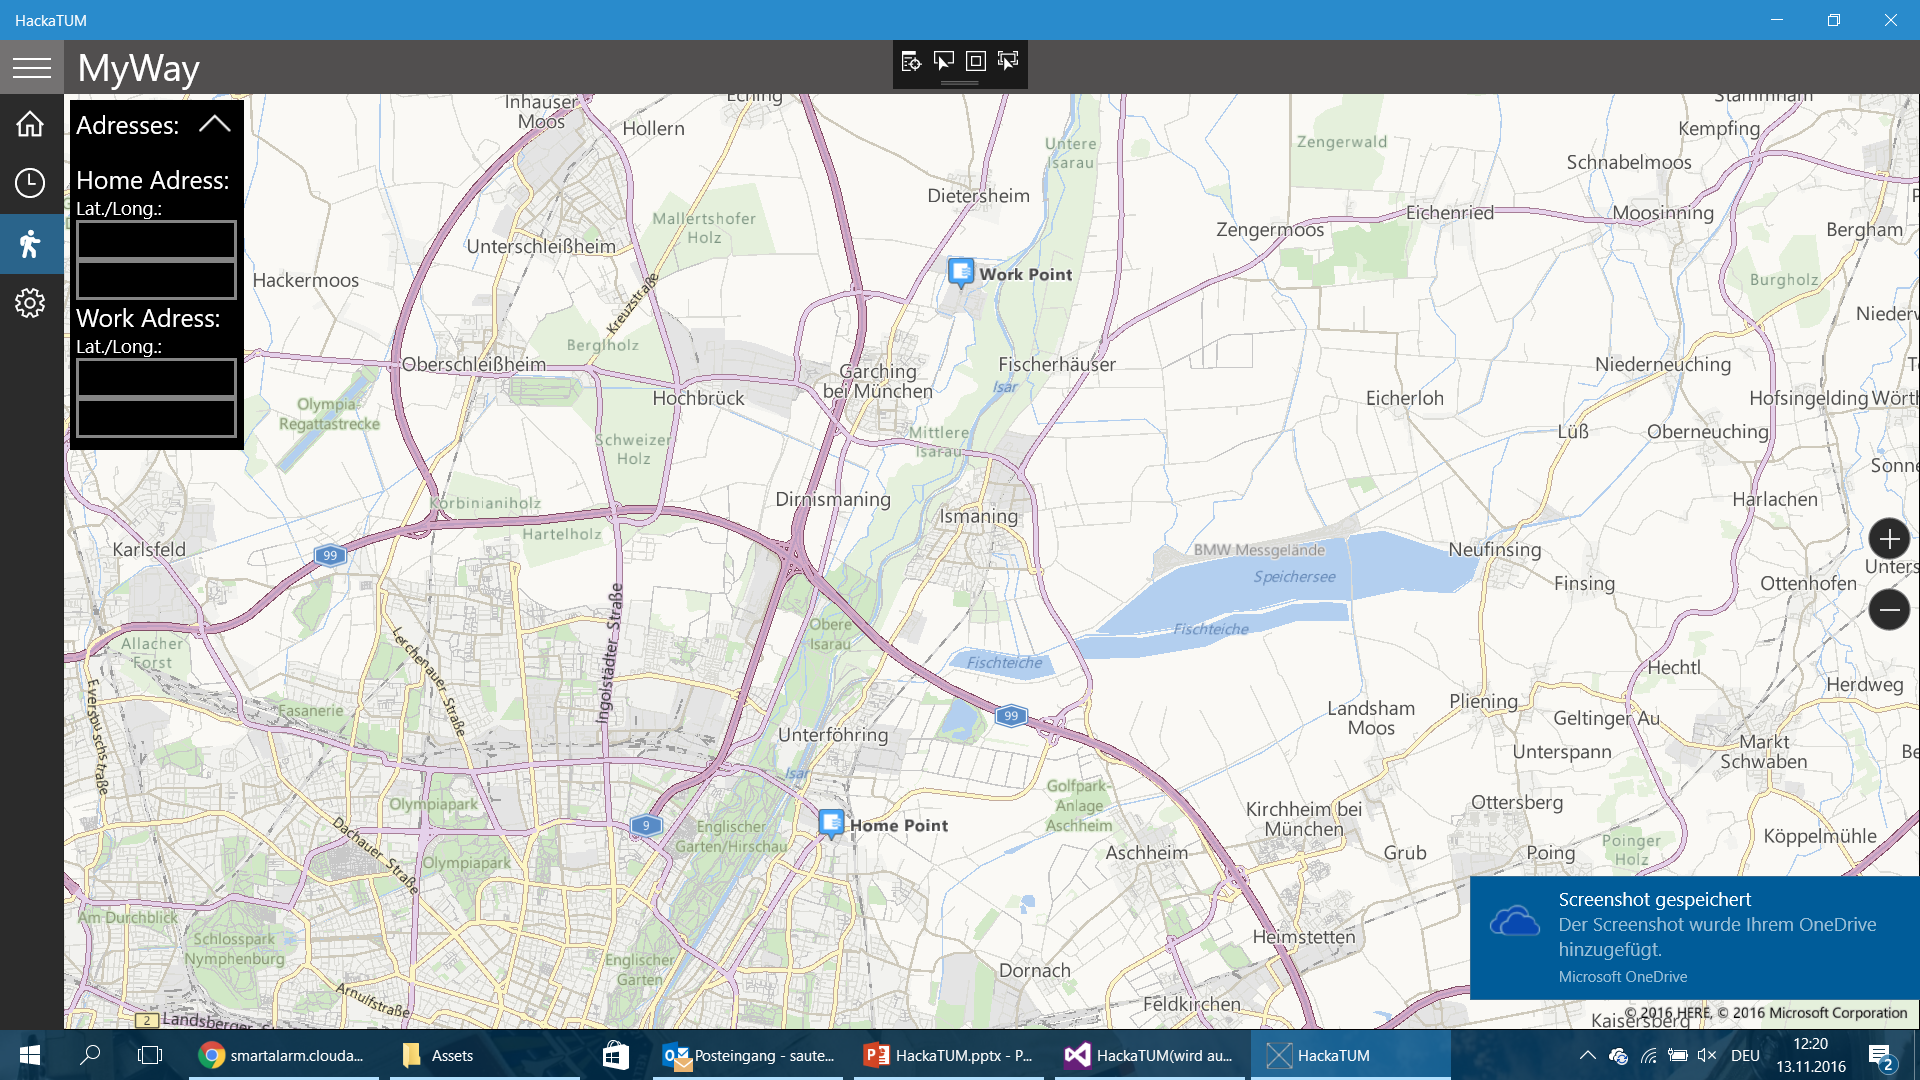Click the Work Adress longitude field

click(156, 418)
